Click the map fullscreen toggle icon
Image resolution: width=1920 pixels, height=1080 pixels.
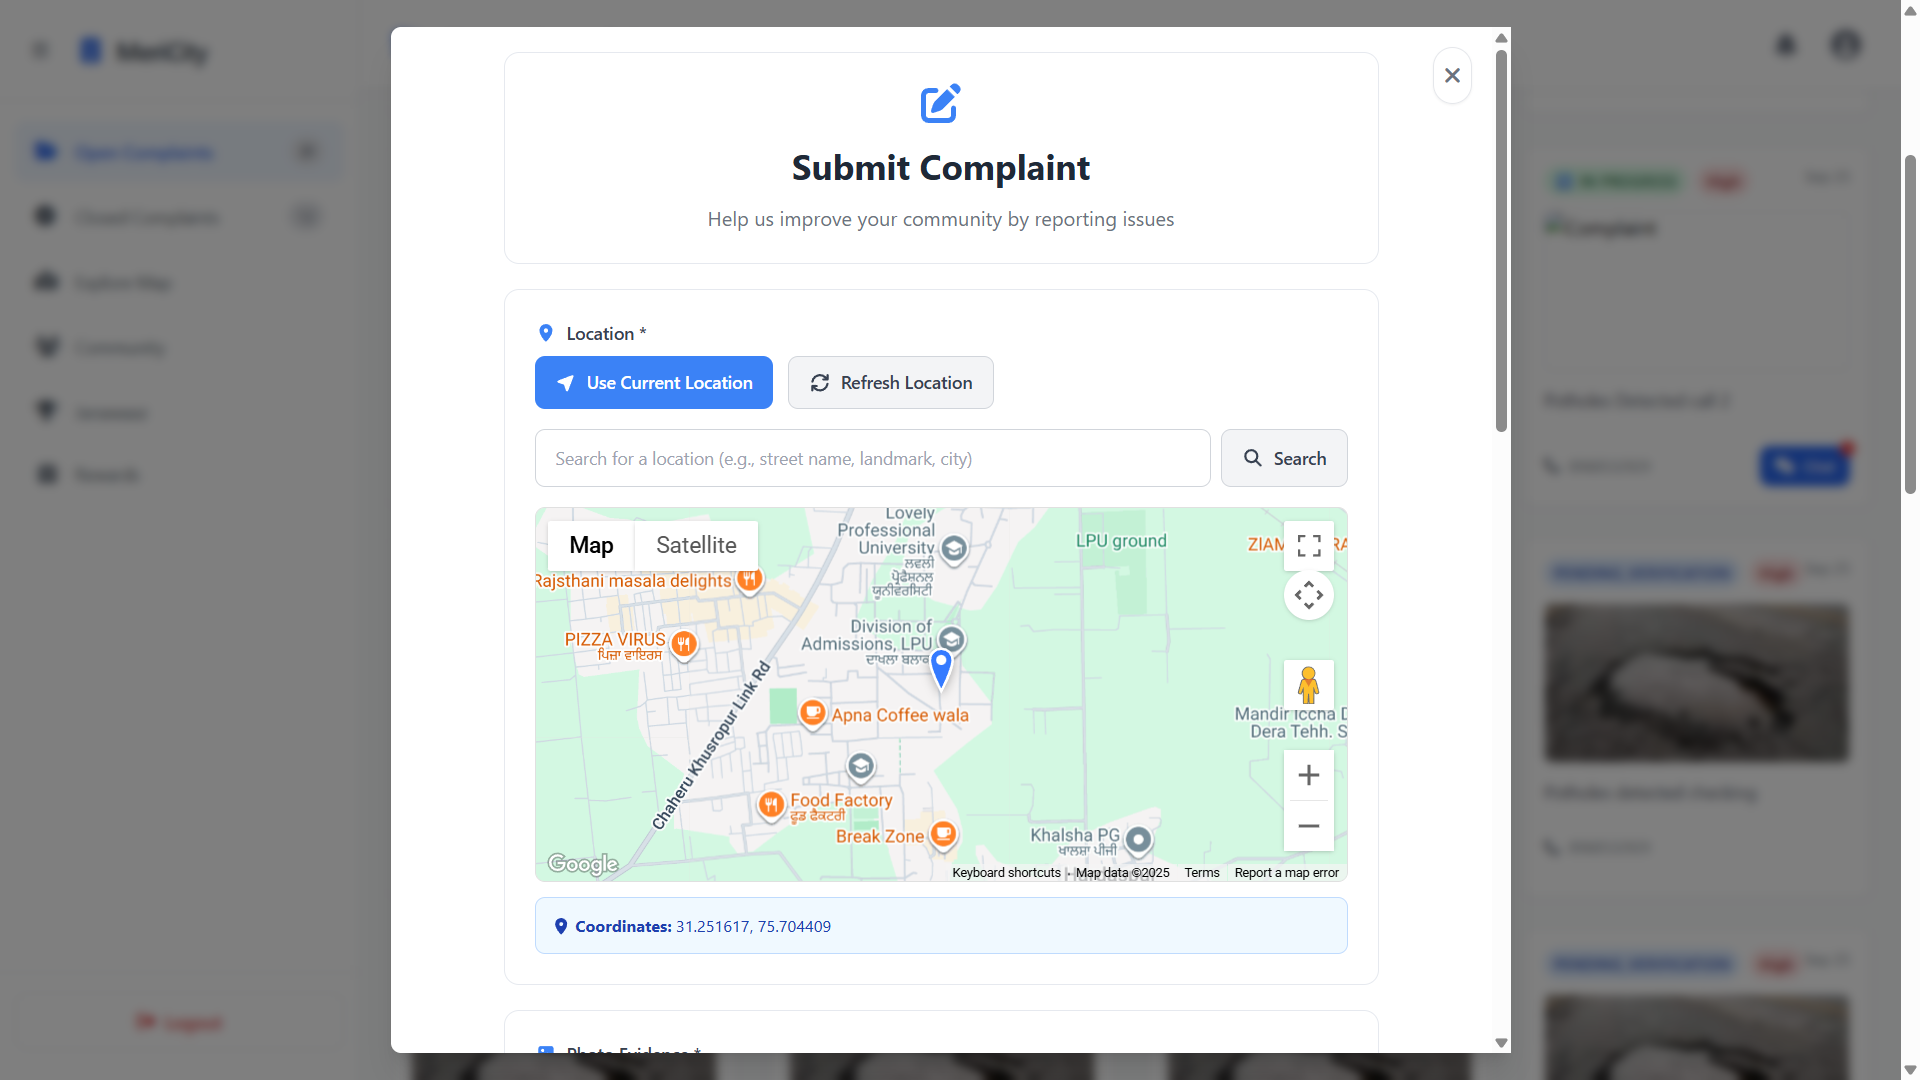[x=1308, y=545]
